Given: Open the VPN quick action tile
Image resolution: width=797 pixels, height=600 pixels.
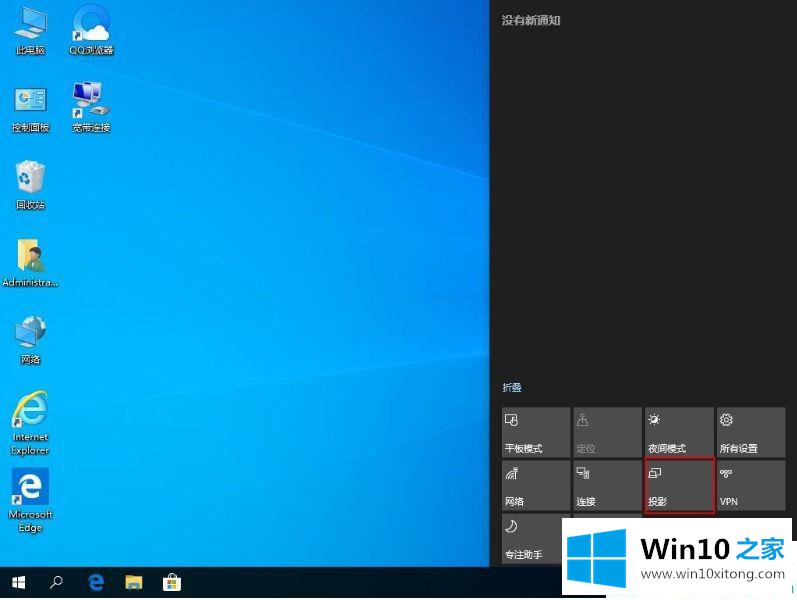Looking at the screenshot, I should click(751, 486).
